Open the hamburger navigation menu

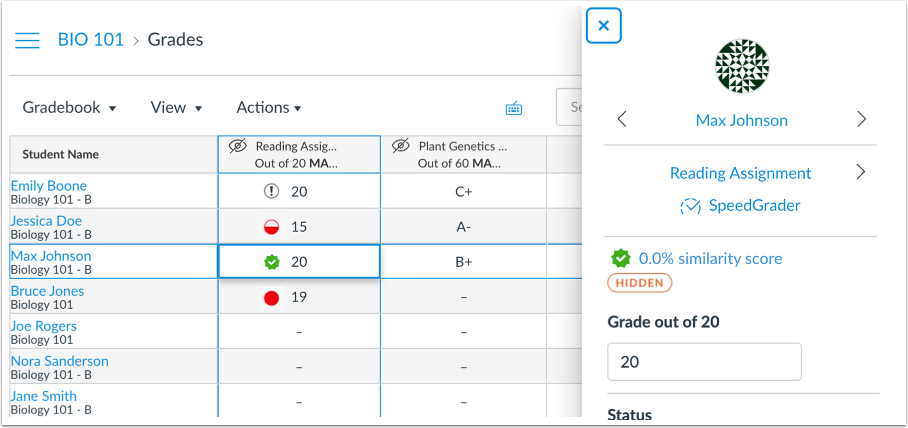click(27, 40)
